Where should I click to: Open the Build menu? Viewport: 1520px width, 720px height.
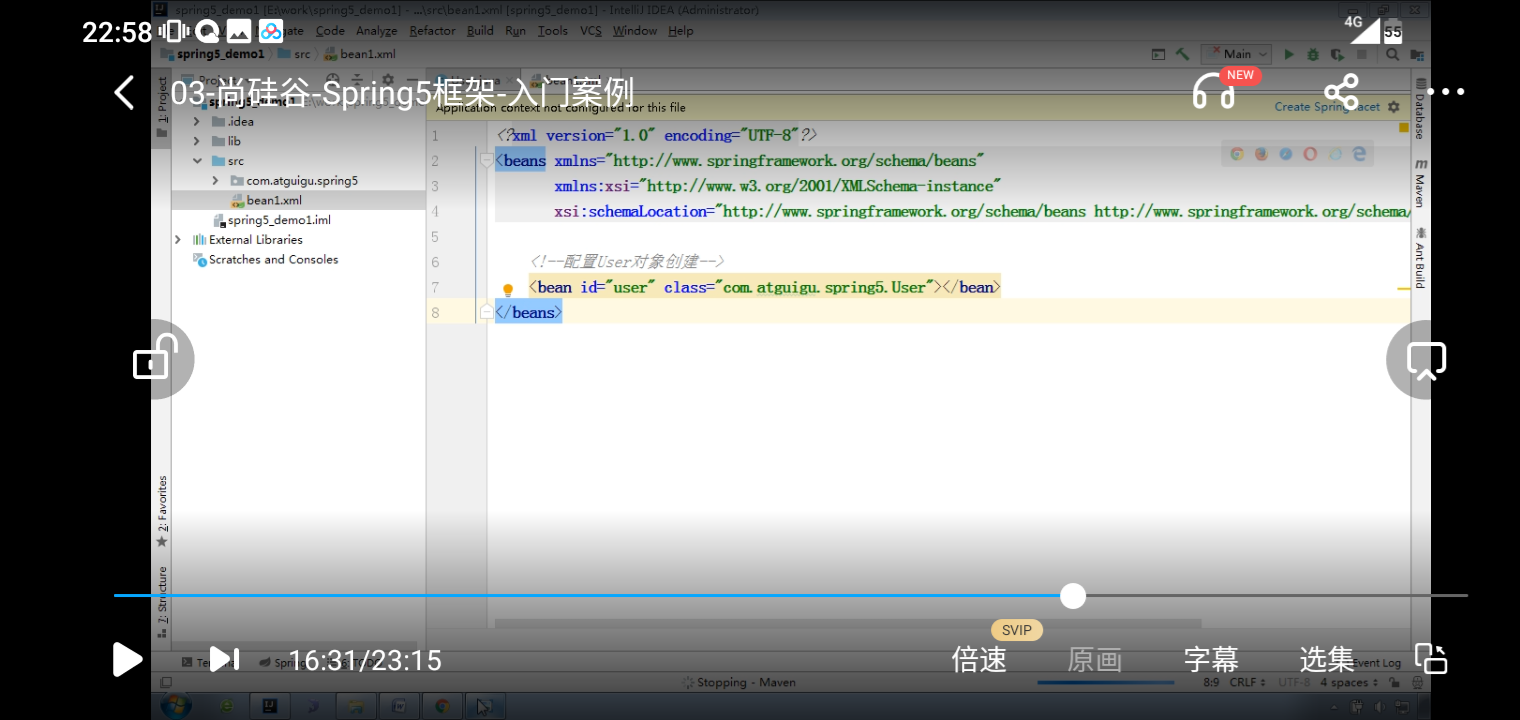point(481,31)
